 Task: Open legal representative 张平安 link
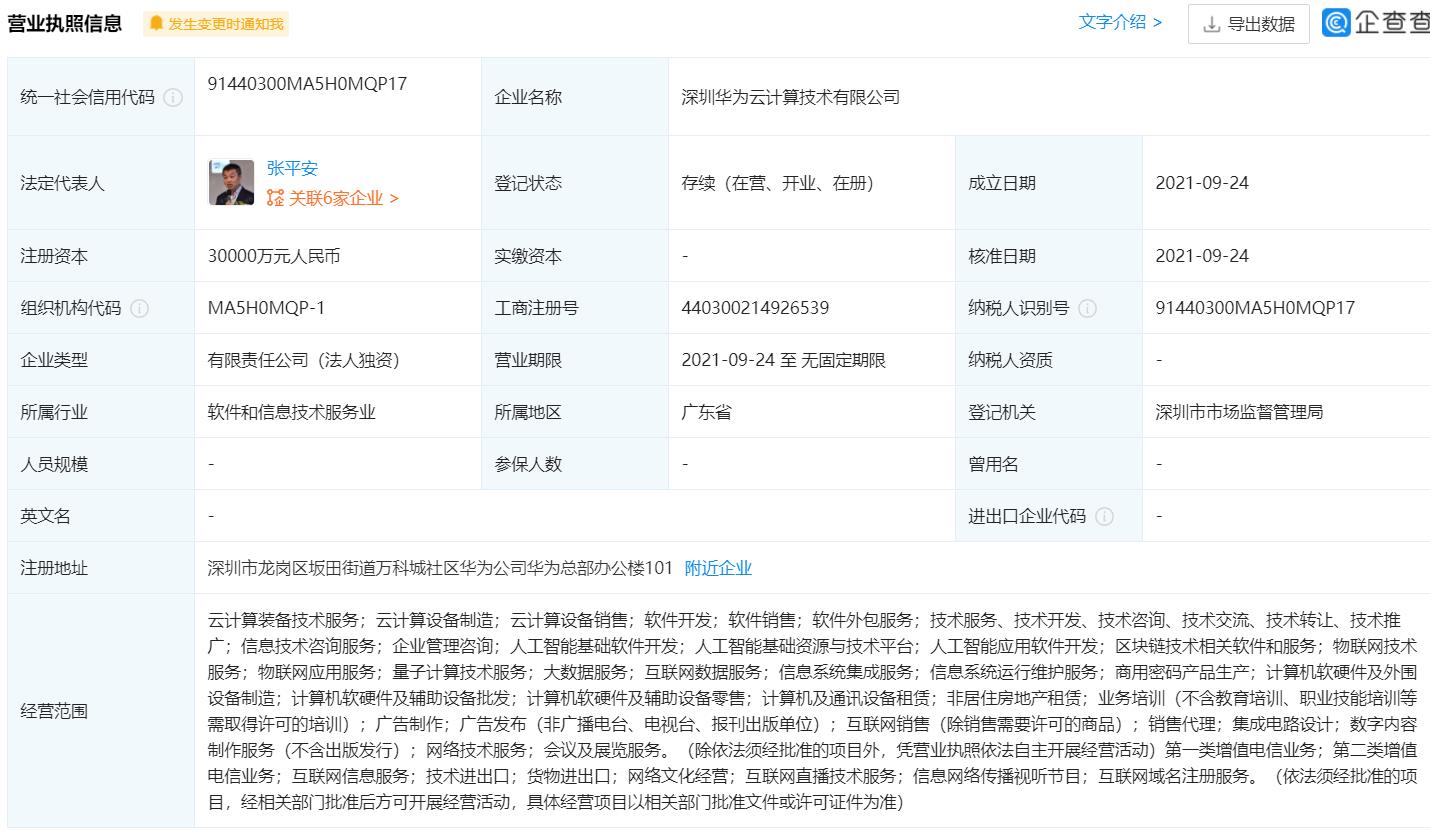click(292, 168)
